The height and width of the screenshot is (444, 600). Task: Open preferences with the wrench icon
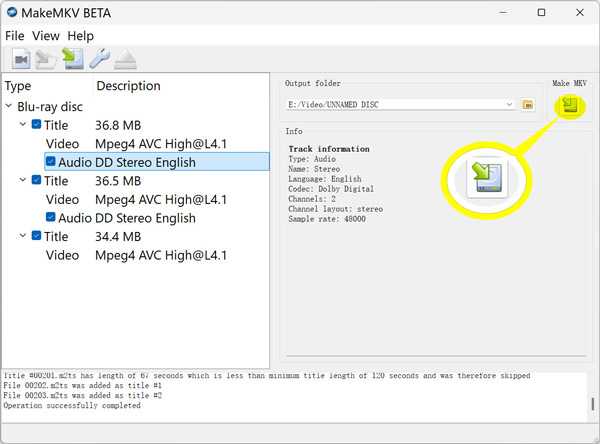pos(99,59)
